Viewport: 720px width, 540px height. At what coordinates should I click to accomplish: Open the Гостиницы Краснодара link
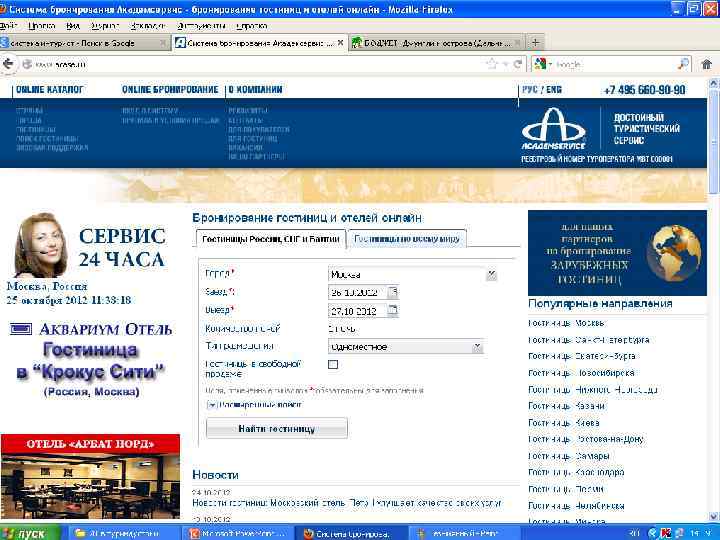pyautogui.click(x=576, y=472)
